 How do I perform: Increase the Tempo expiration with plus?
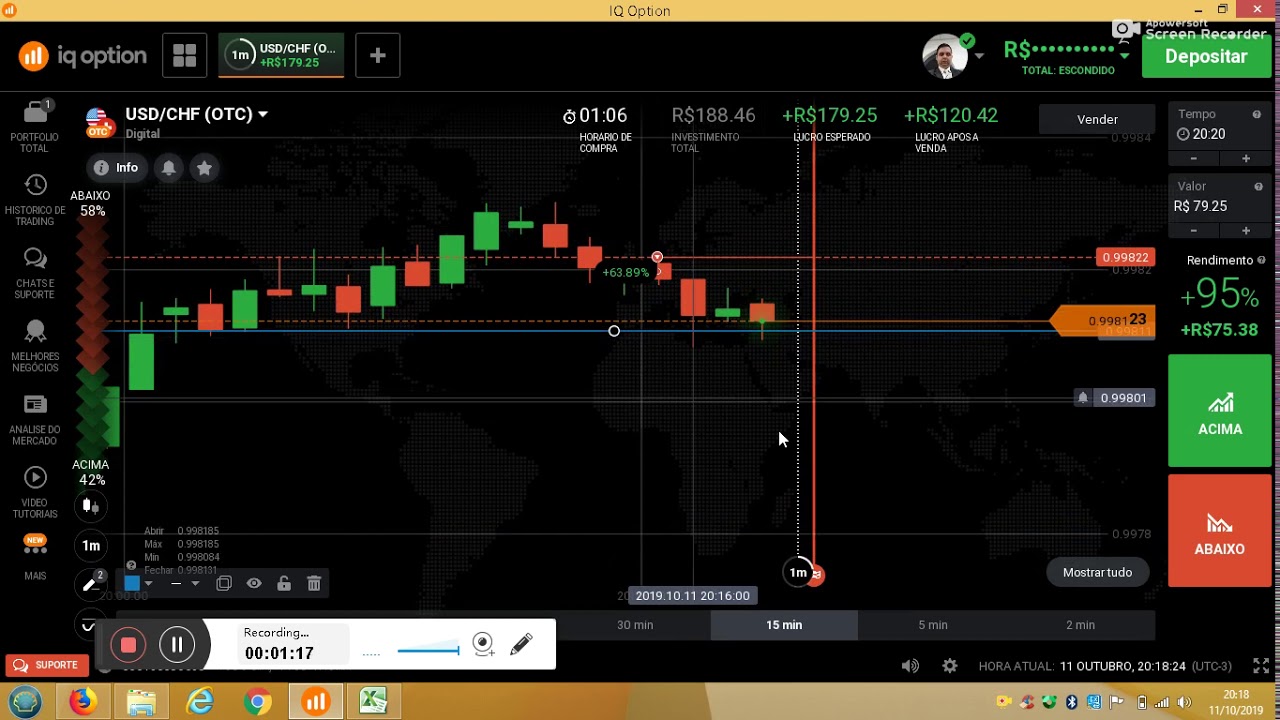(1246, 158)
